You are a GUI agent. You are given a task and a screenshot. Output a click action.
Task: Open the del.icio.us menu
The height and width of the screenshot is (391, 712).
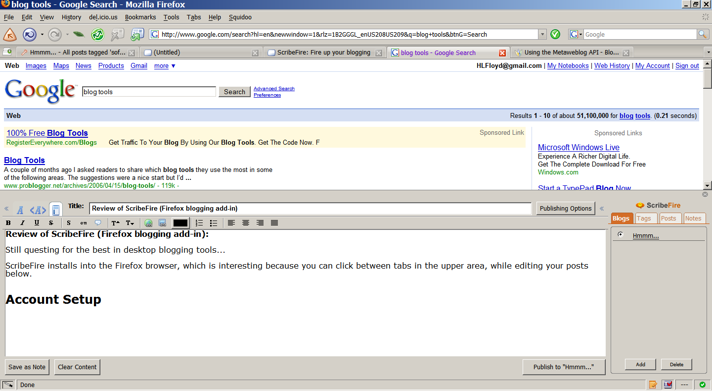click(x=103, y=17)
